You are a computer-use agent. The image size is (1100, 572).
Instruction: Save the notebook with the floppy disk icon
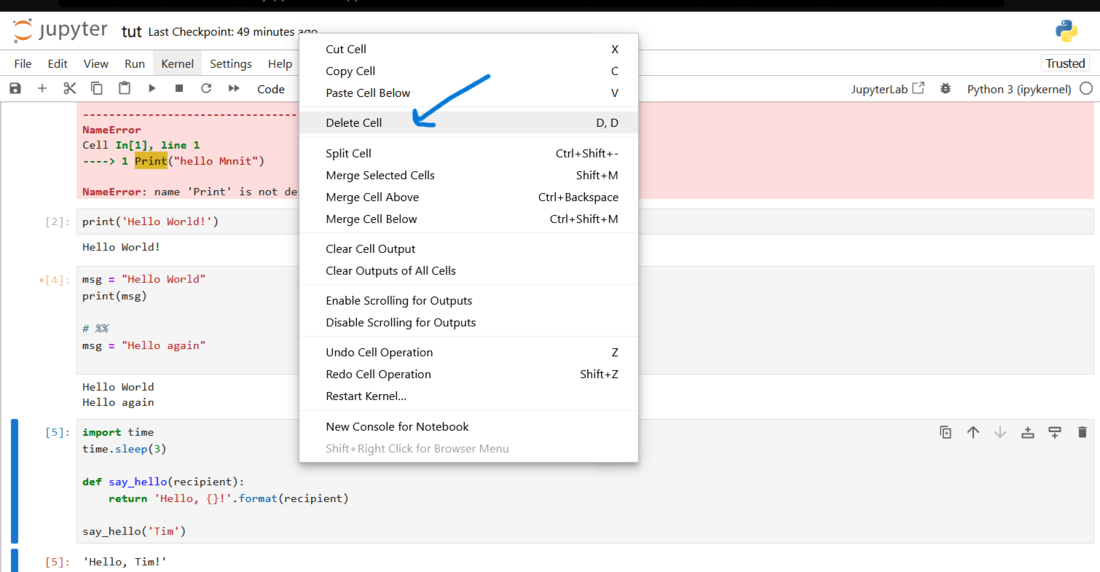click(15, 89)
